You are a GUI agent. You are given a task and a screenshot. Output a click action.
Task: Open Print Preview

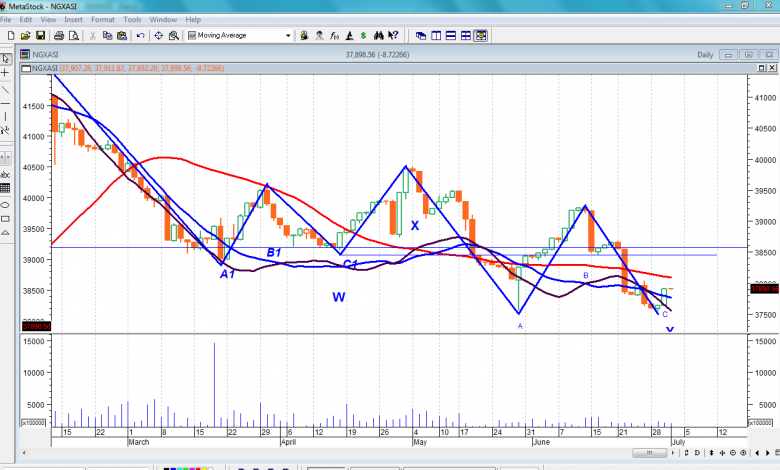pos(74,35)
